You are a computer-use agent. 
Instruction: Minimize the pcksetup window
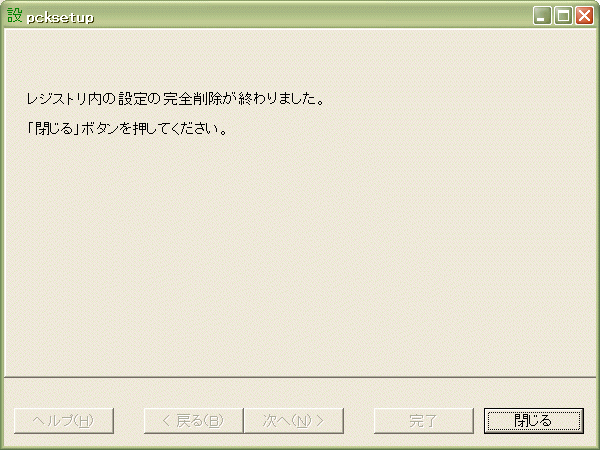tap(542, 16)
